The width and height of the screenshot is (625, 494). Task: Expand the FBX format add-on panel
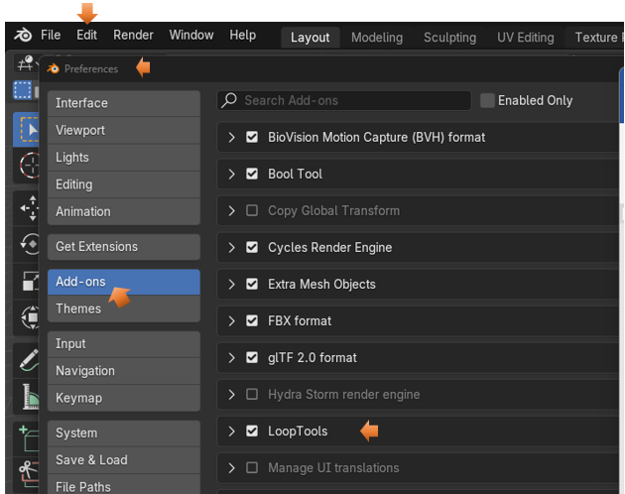(x=232, y=321)
